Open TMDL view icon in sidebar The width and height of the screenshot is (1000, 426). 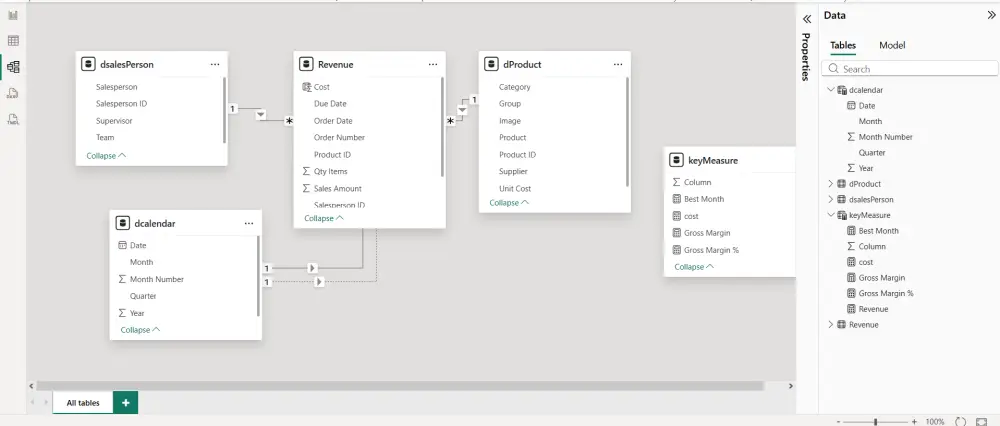[x=13, y=119]
